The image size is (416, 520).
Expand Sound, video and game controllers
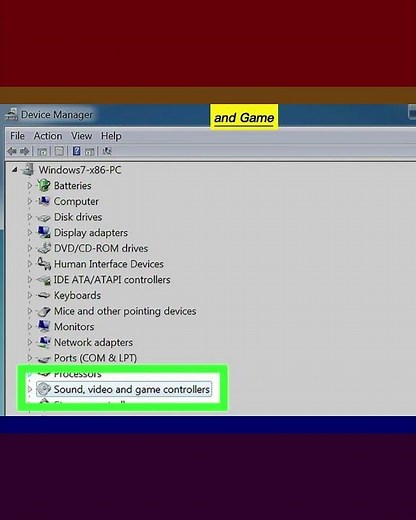pyautogui.click(x=30, y=389)
